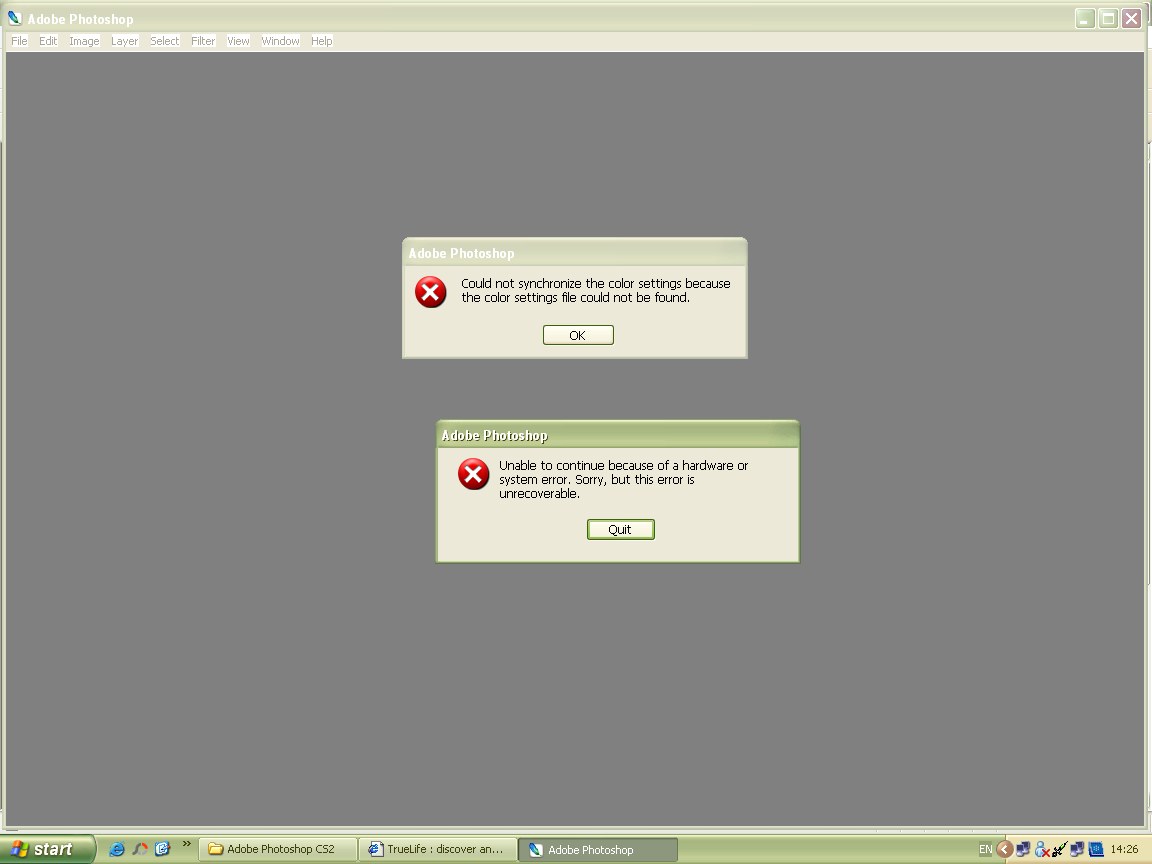The height and width of the screenshot is (864, 1152).
Task: Click the safely remove hardware tray icon
Action: tap(1059, 849)
